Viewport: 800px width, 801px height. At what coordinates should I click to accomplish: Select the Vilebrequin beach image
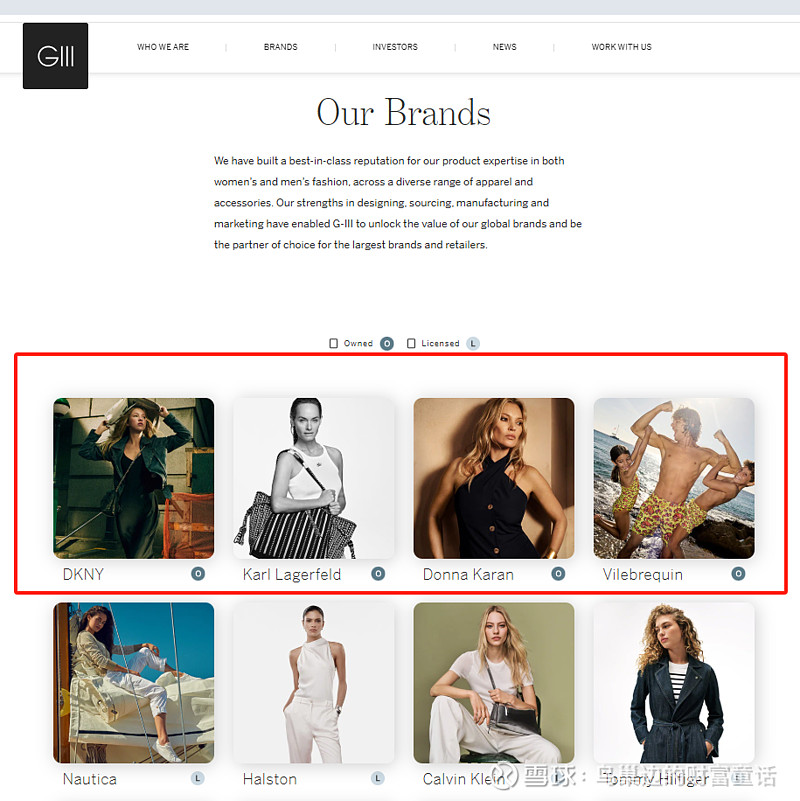click(674, 478)
